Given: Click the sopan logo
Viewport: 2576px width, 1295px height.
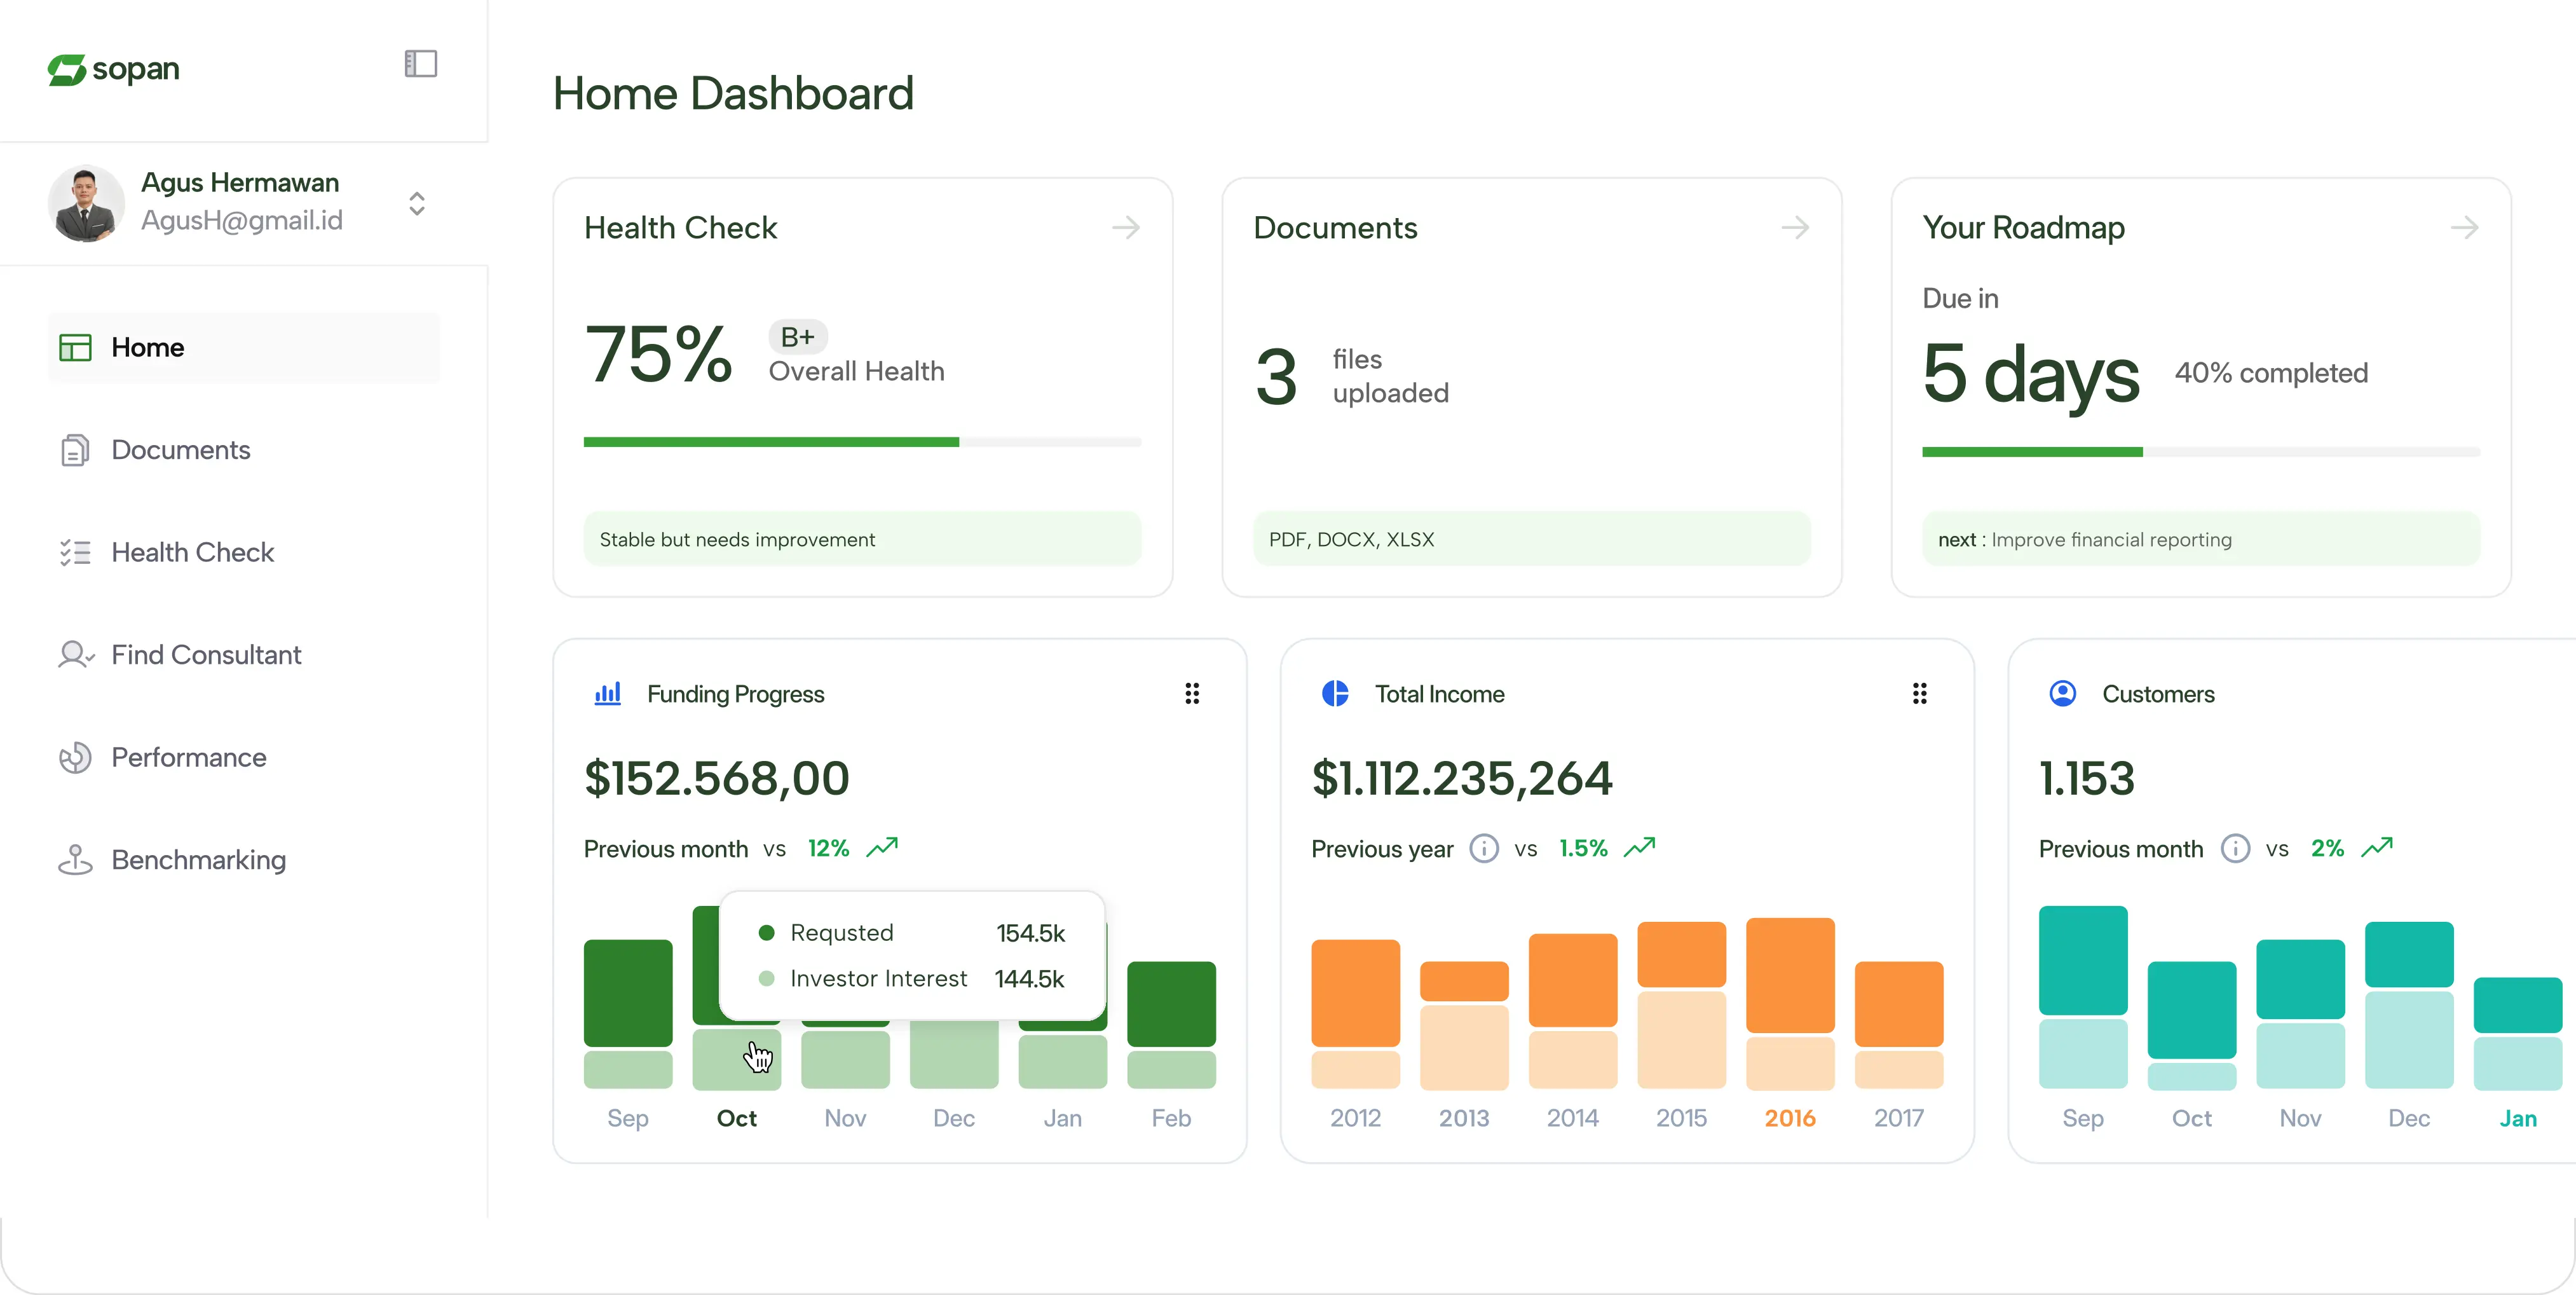Looking at the screenshot, I should tap(113, 69).
